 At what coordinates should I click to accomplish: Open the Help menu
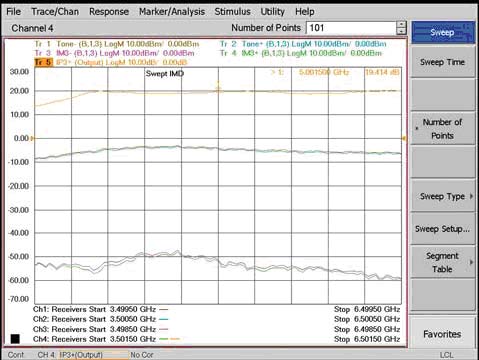(304, 12)
